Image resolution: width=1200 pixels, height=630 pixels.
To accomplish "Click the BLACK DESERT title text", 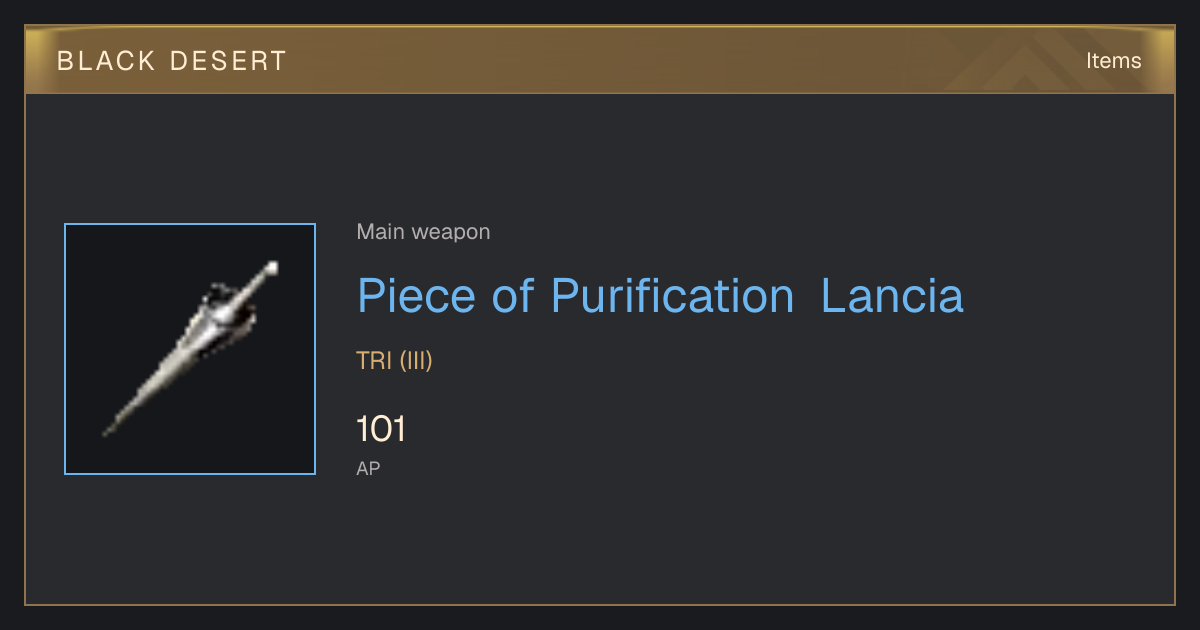I will pyautogui.click(x=172, y=61).
